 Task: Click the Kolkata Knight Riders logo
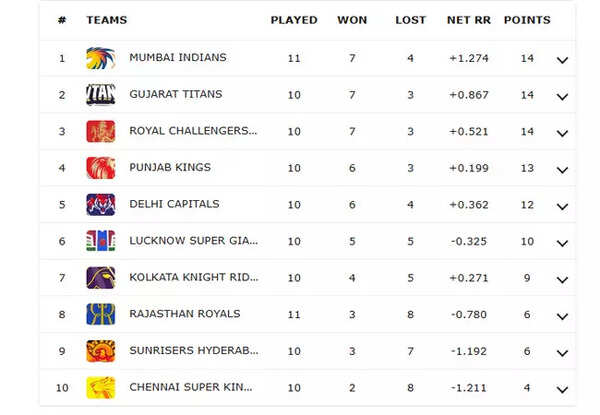coord(100,278)
